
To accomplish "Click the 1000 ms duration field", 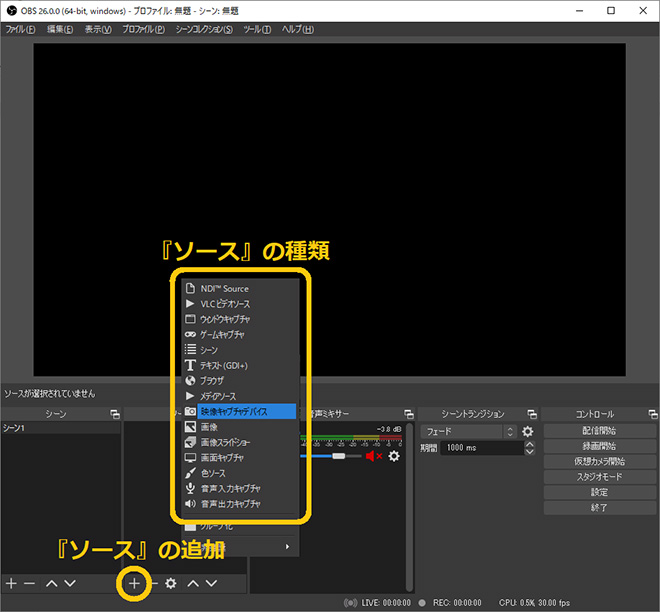I will (x=482, y=448).
